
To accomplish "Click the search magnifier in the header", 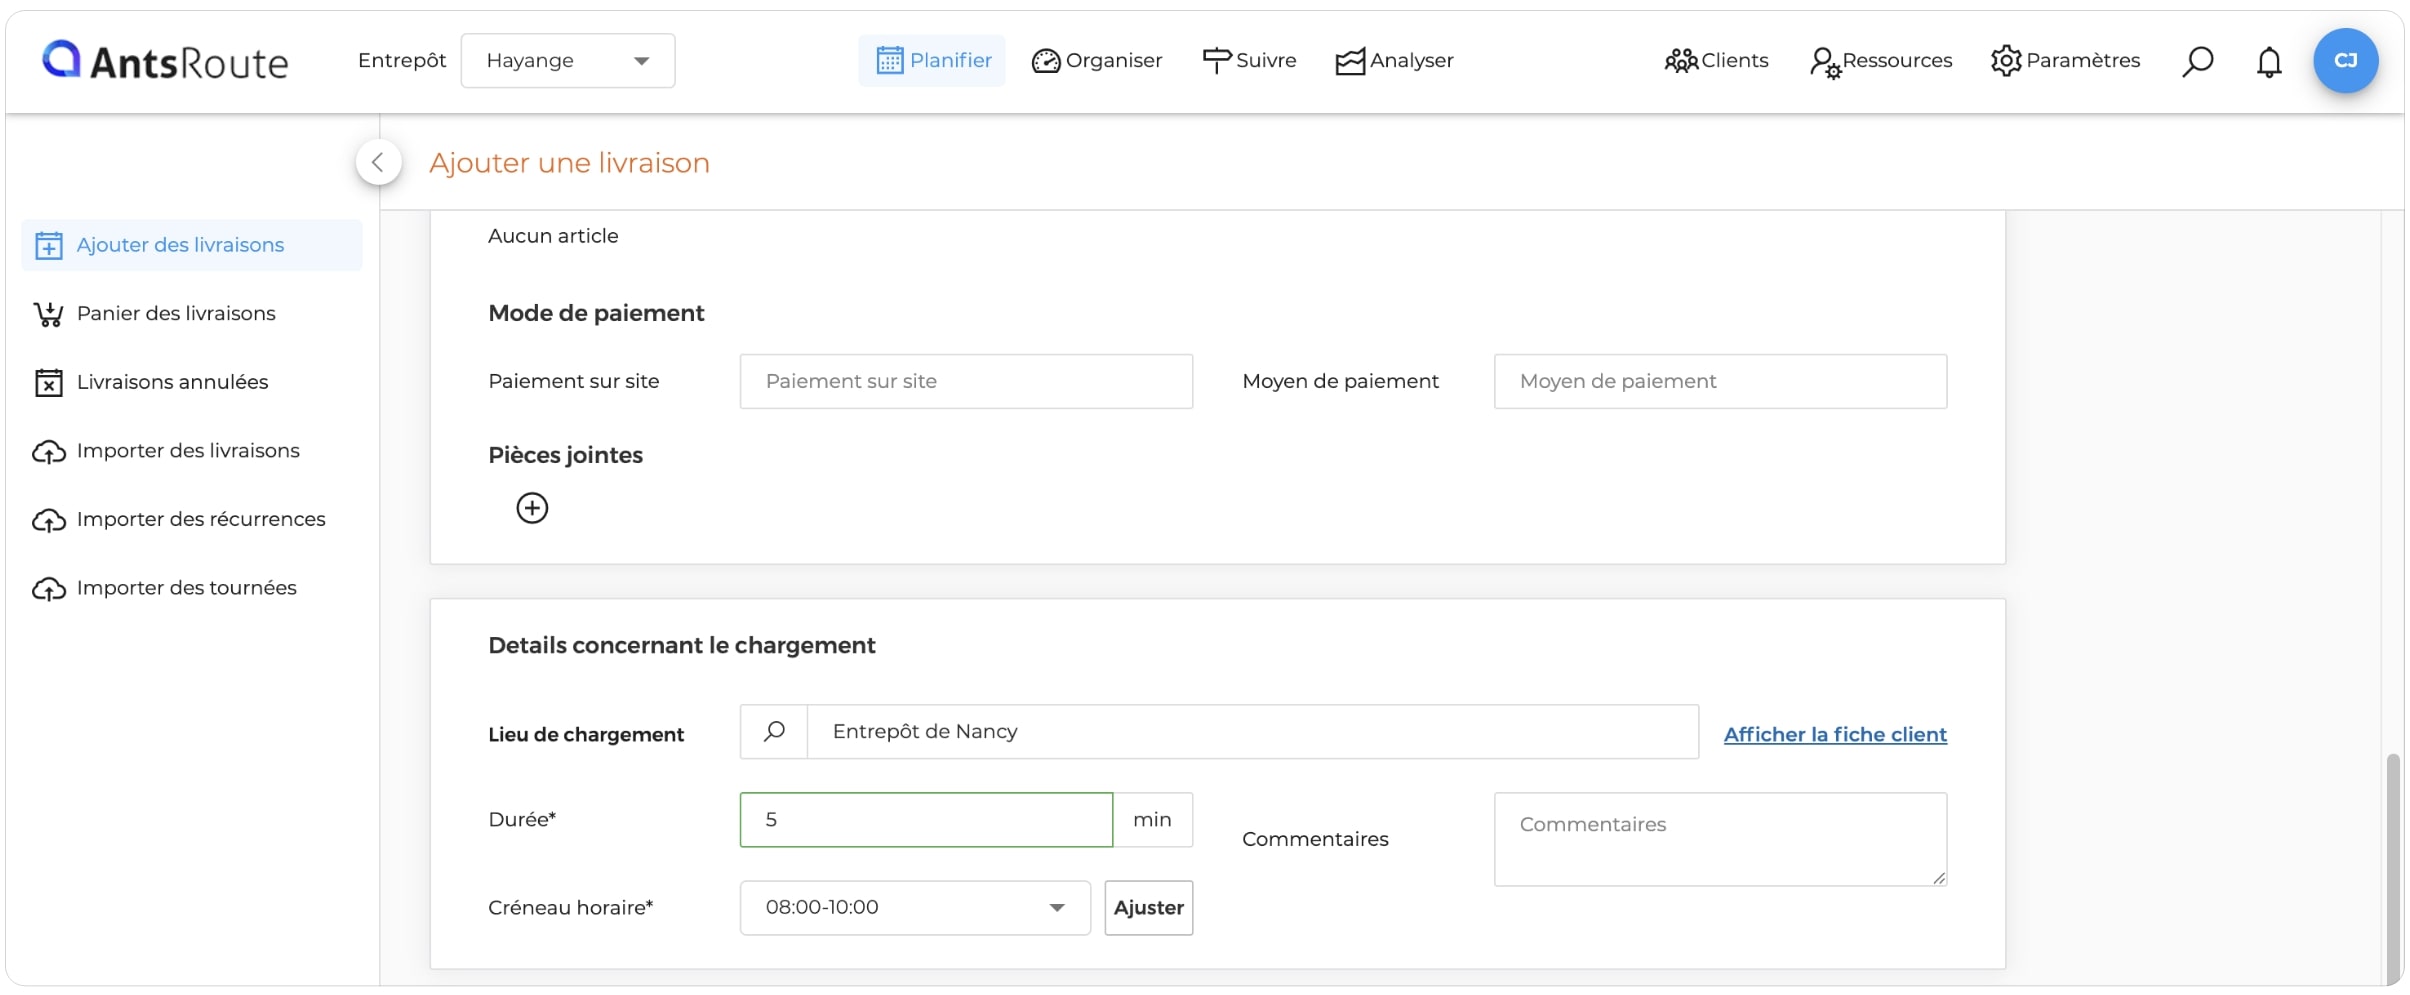I will 2197,62.
